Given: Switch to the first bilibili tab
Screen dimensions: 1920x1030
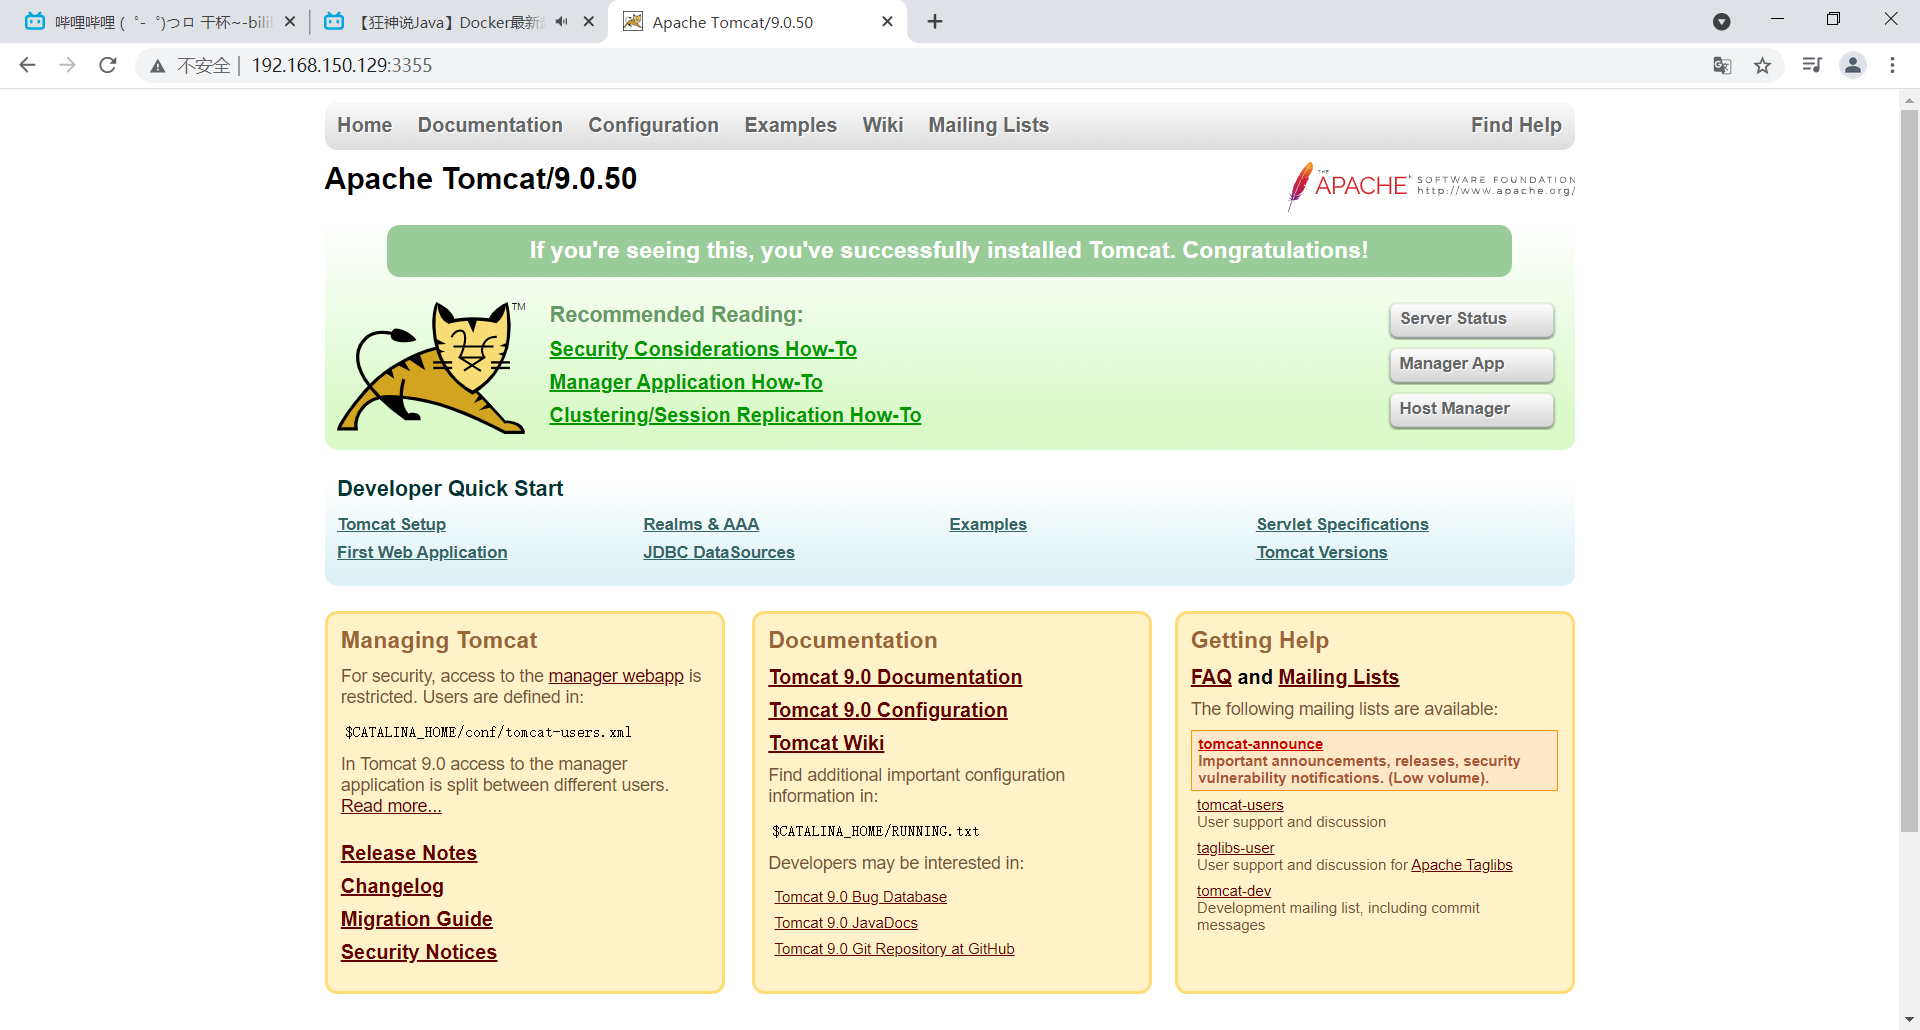Looking at the screenshot, I should (x=160, y=22).
